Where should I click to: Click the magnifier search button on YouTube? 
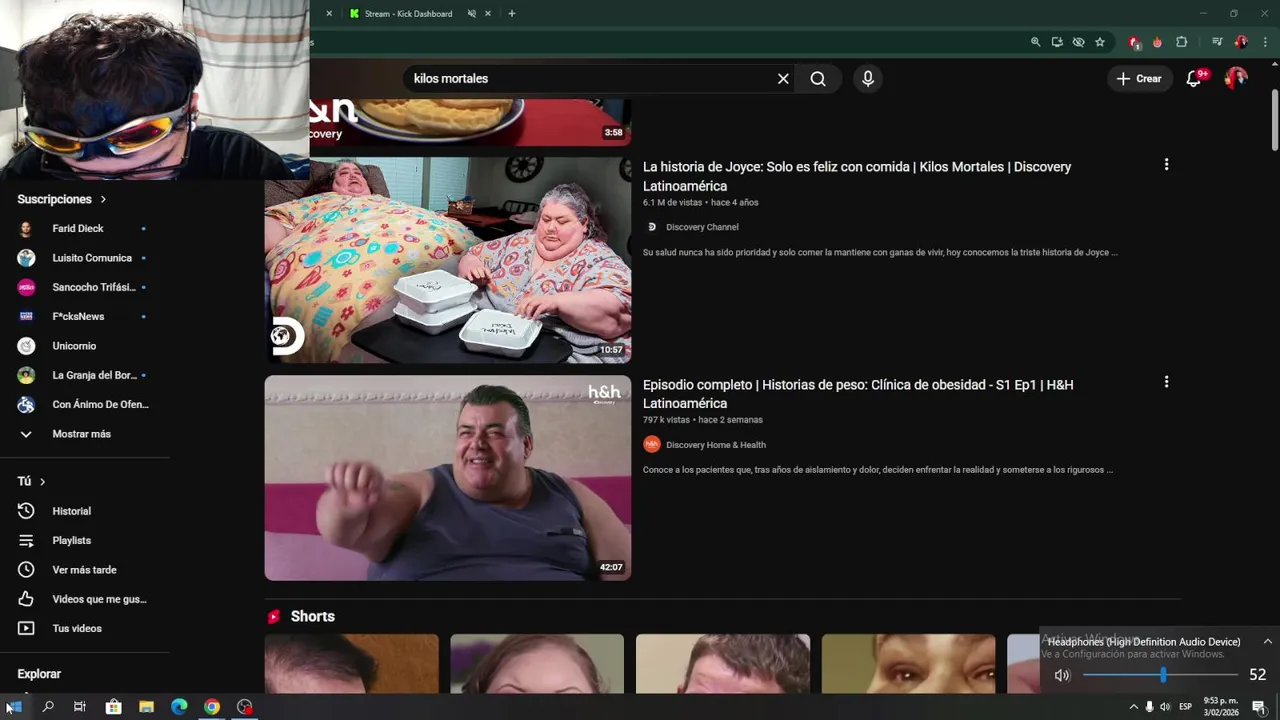click(x=818, y=79)
